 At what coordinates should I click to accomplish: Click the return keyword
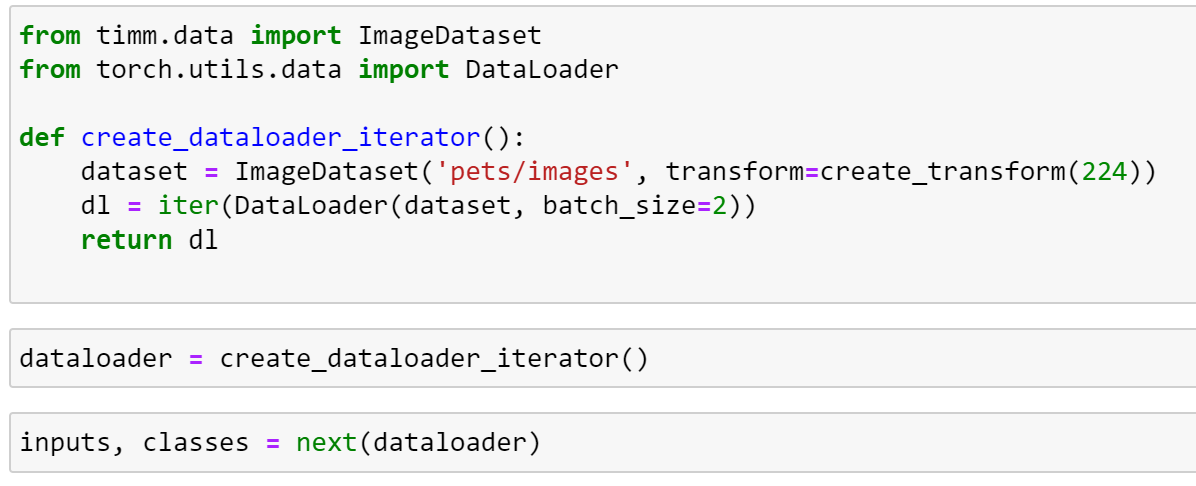point(127,240)
